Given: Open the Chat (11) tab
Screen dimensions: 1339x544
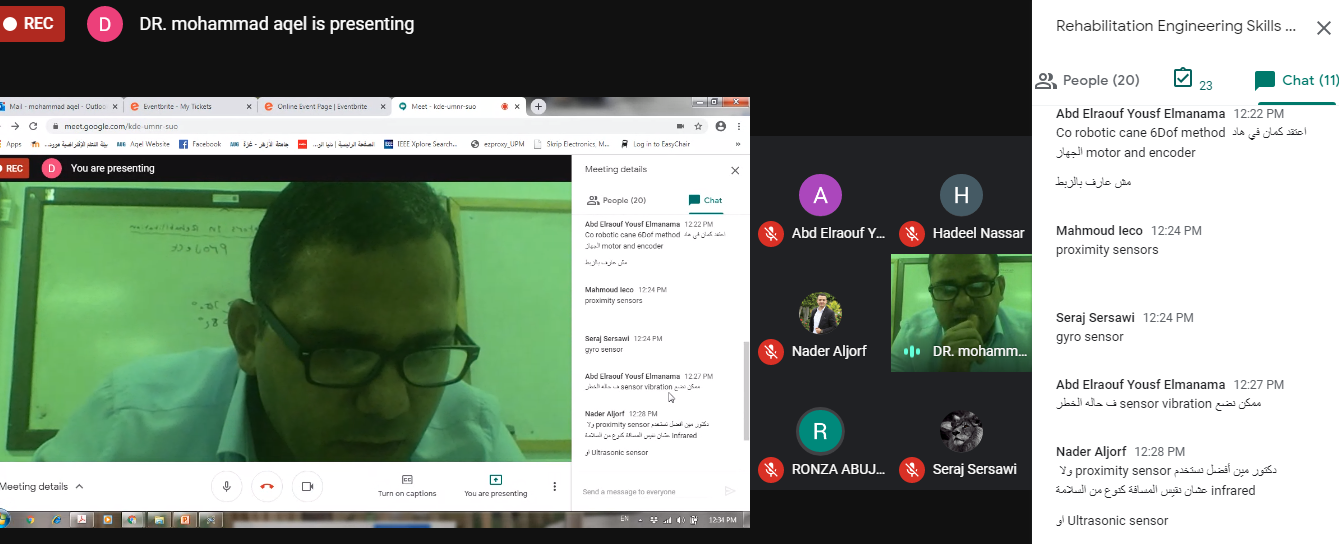Looking at the screenshot, I should [x=1296, y=80].
